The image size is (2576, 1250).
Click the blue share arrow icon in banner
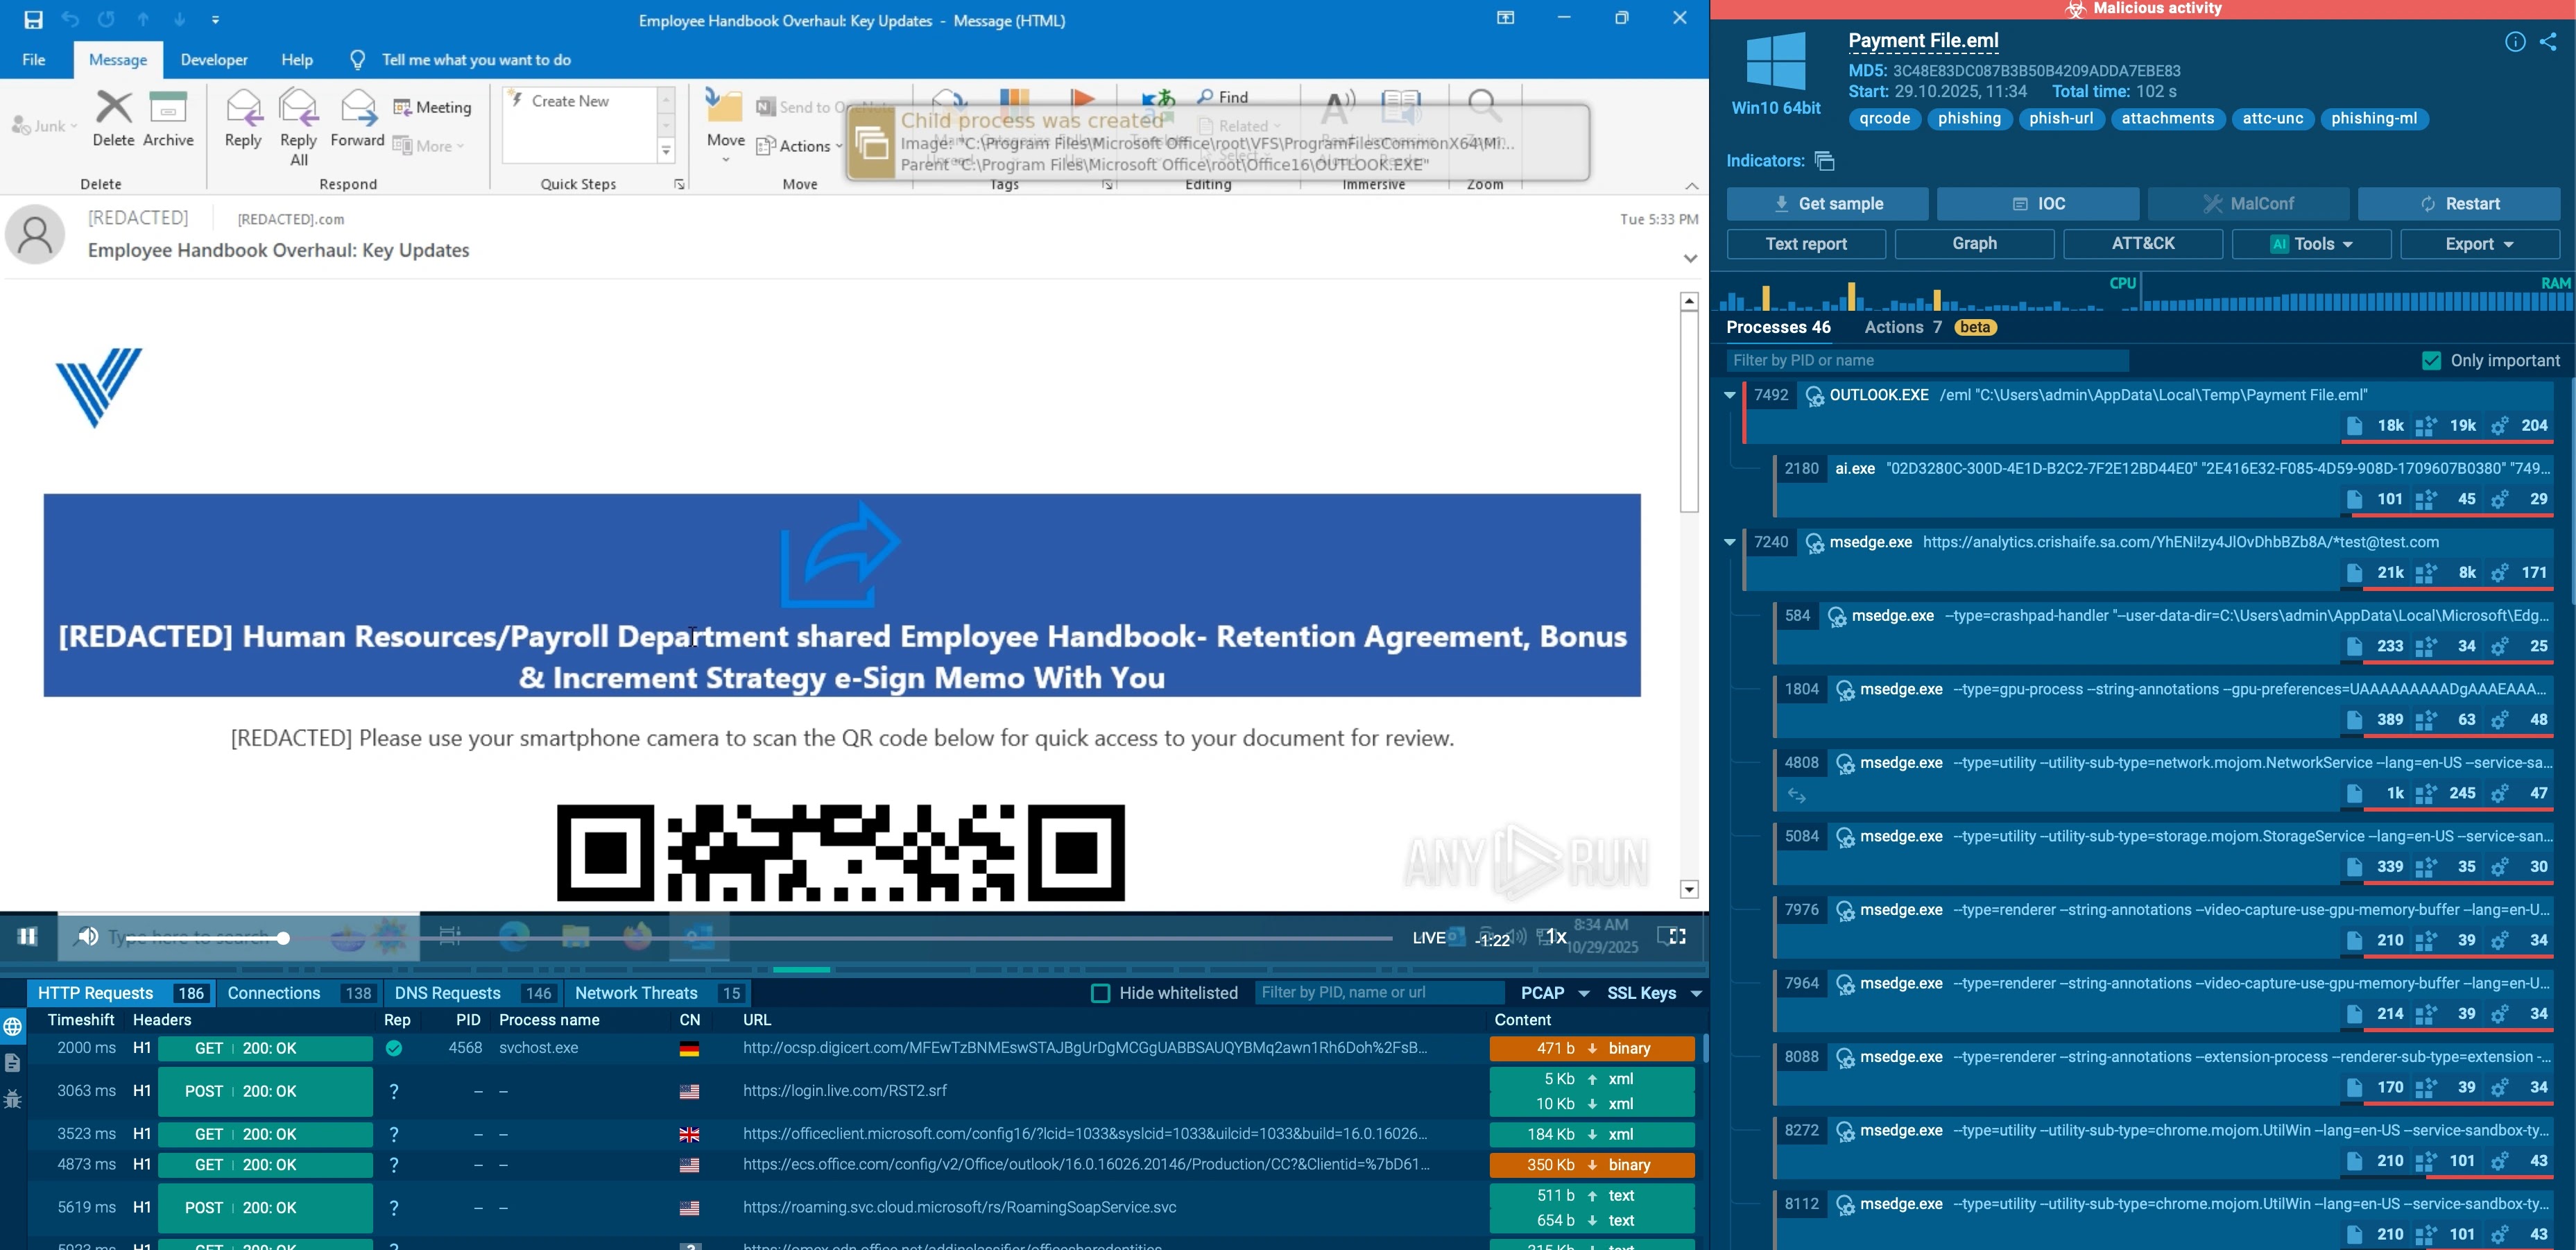pos(840,554)
